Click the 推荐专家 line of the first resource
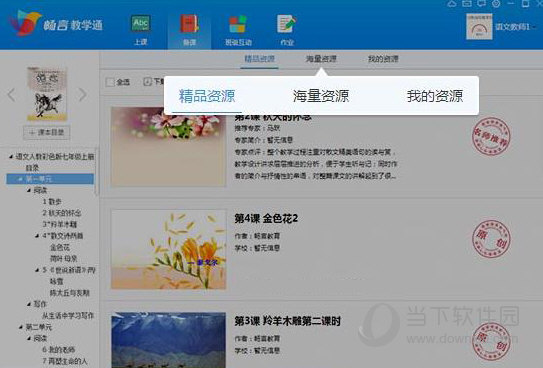This screenshot has height=368, width=543. click(257, 128)
